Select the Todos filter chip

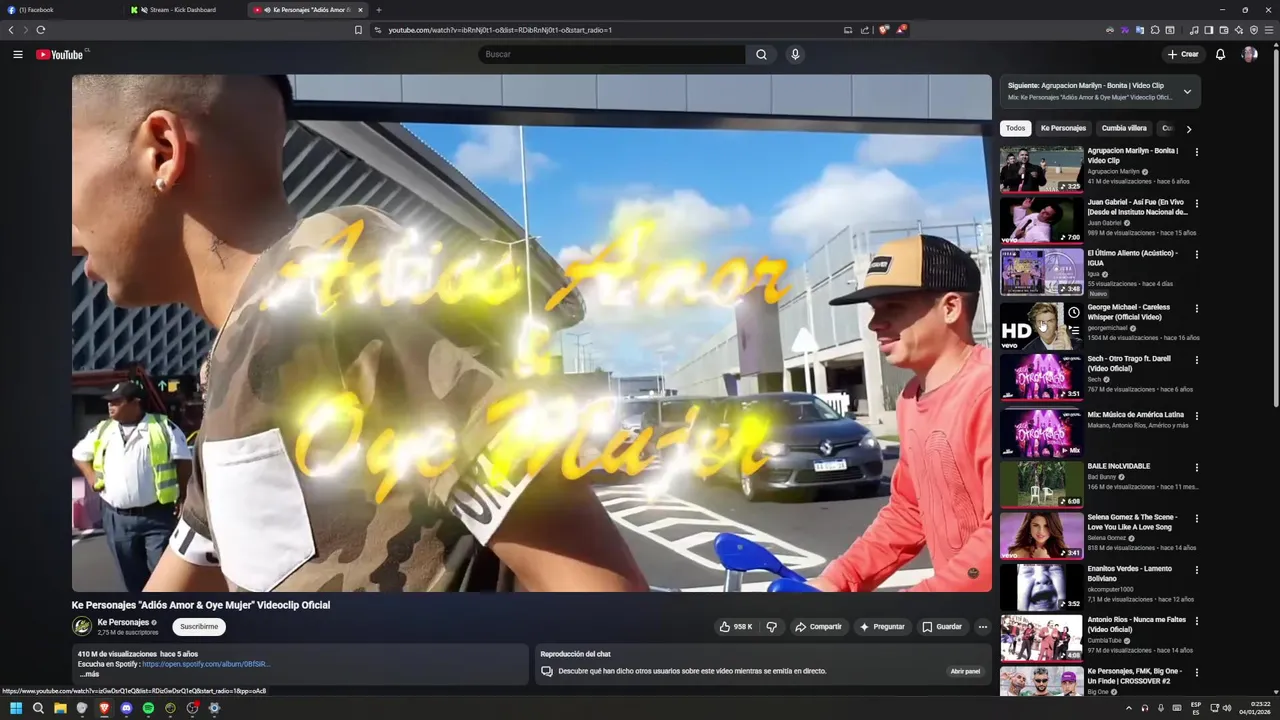coord(1015,128)
